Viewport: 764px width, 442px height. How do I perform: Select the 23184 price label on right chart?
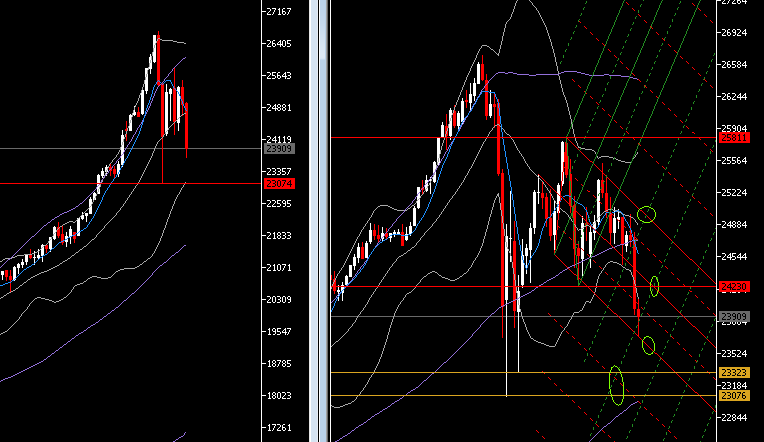click(x=734, y=385)
